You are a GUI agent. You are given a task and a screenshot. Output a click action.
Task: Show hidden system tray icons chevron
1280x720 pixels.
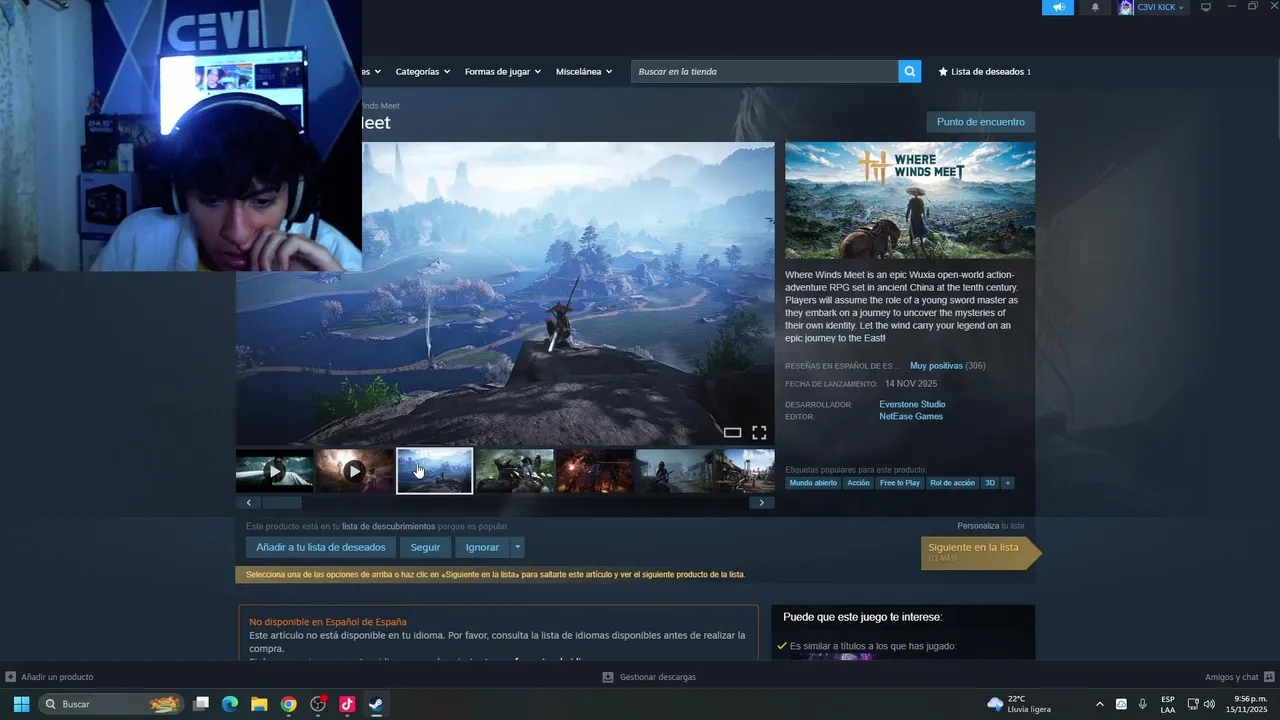point(1100,704)
